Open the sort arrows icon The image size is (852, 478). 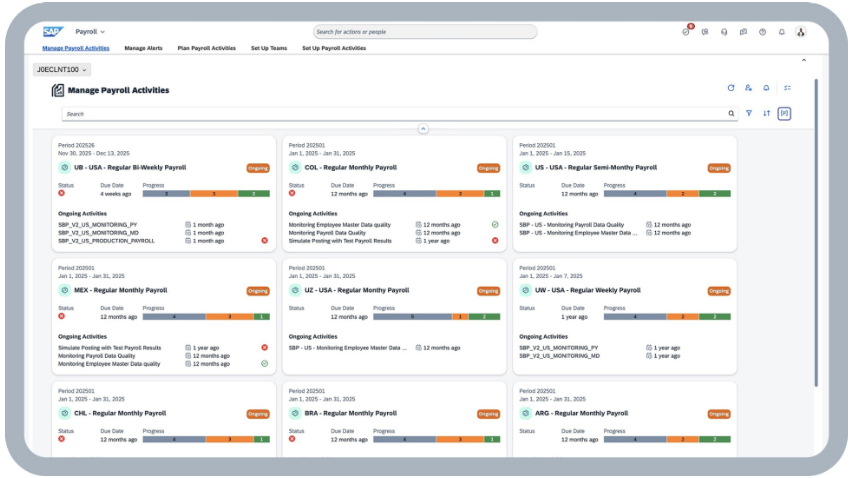(766, 113)
